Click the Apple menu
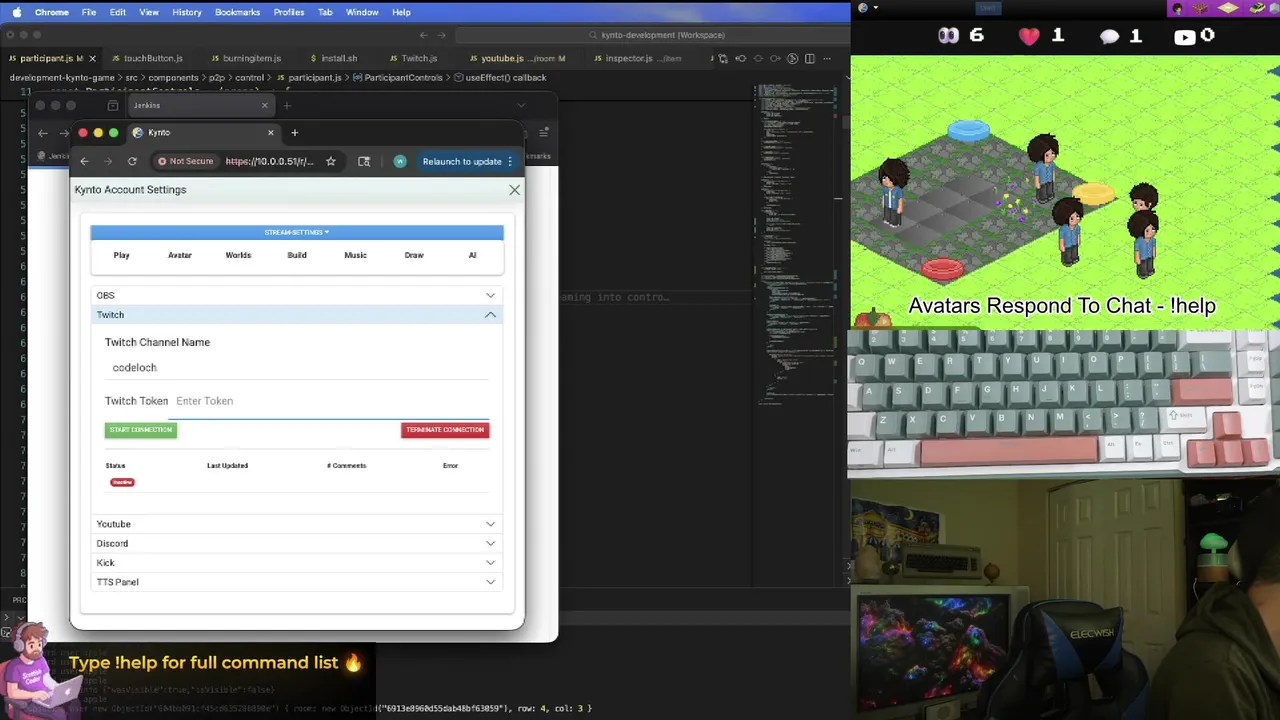1280x720 pixels. pos(16,12)
